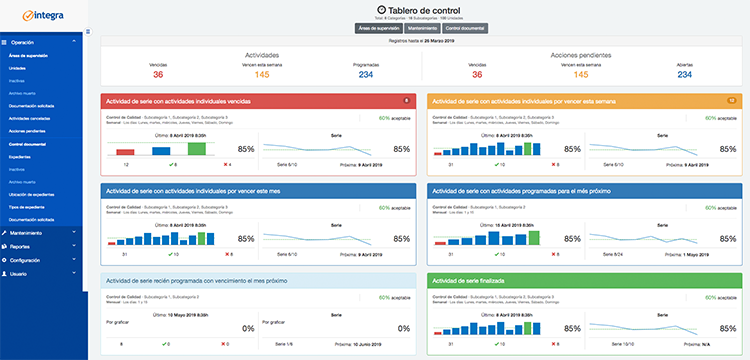The image size is (750, 360).
Task: Click the Usuario person icon in sidebar
Action: [x=4, y=274]
